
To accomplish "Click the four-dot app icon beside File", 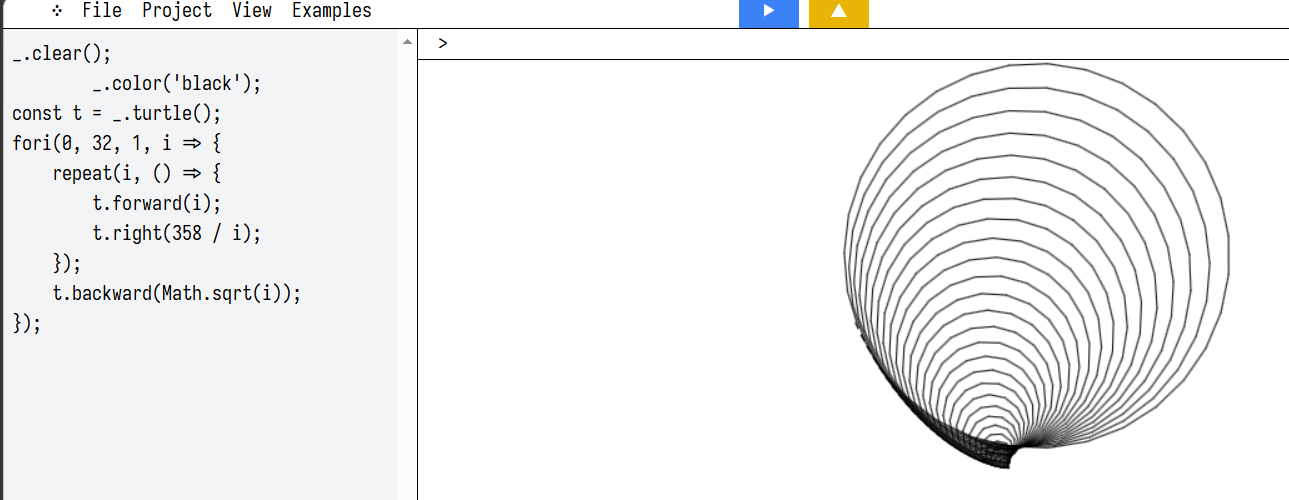I will pos(58,11).
